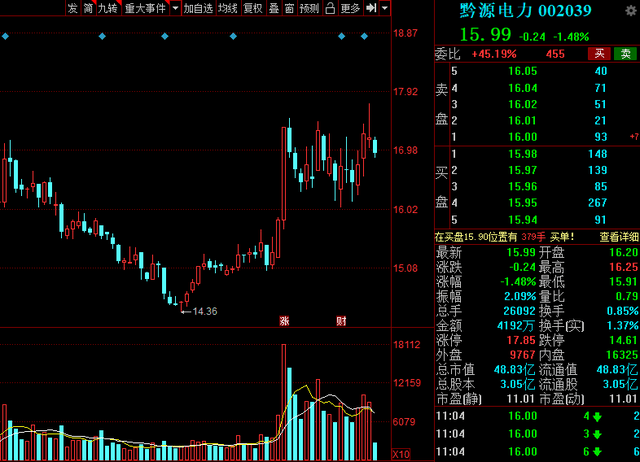
Task: Click 外盘 value 9767
Action: [x=522, y=355]
